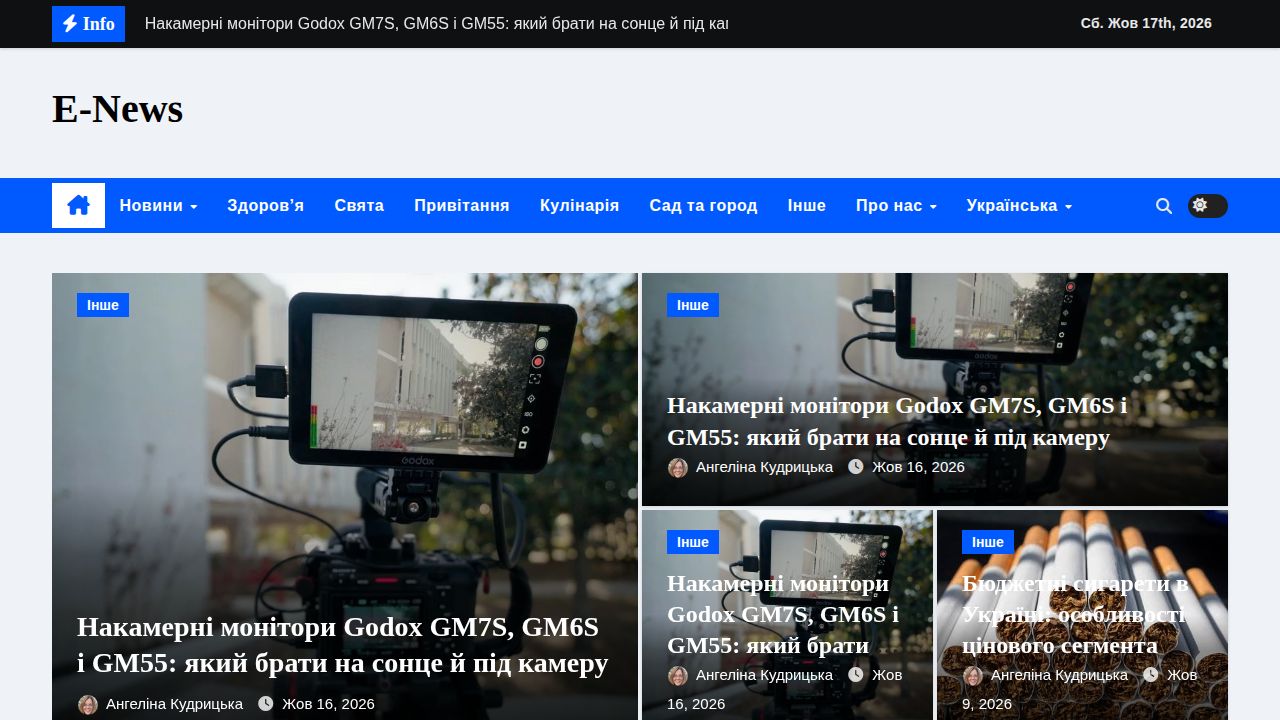Click author name Ангеліна Кудрицька on top-right post

click(764, 467)
